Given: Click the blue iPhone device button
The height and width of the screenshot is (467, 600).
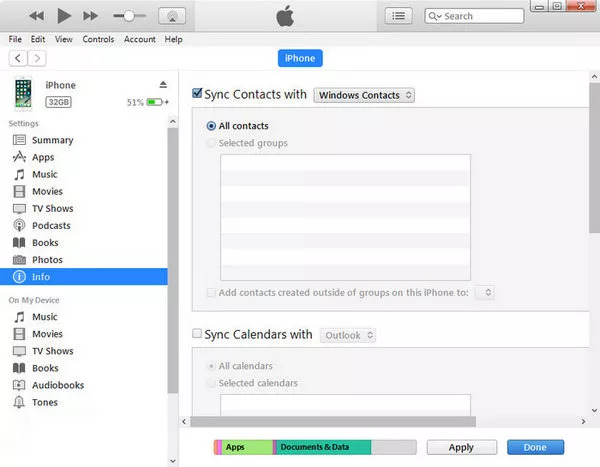Looking at the screenshot, I should click(300, 58).
